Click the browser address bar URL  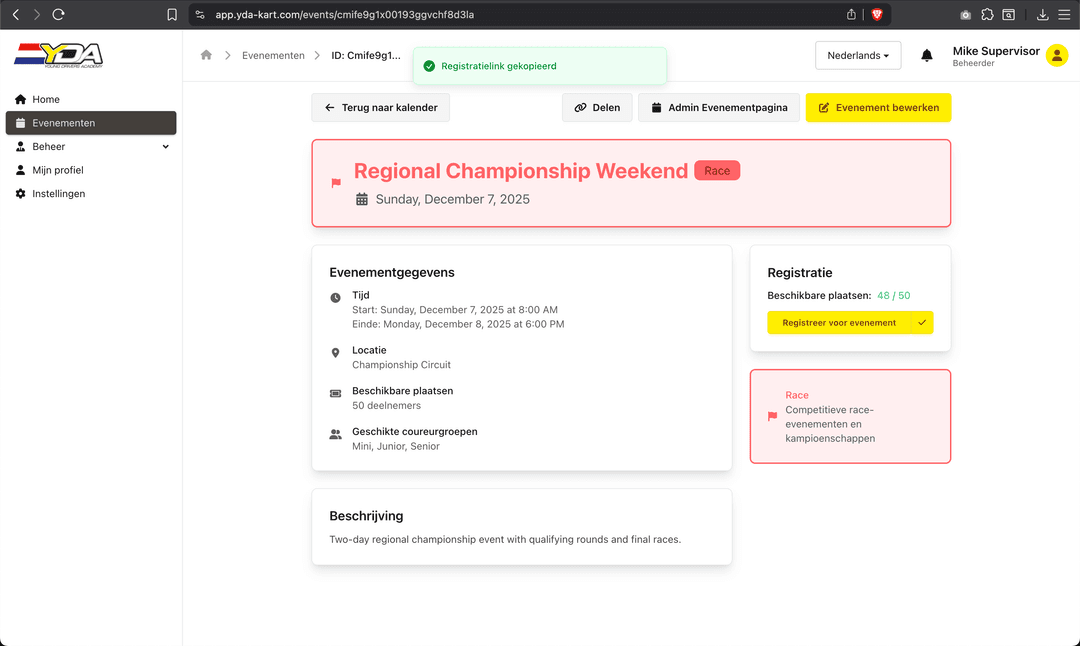pyautogui.click(x=345, y=15)
